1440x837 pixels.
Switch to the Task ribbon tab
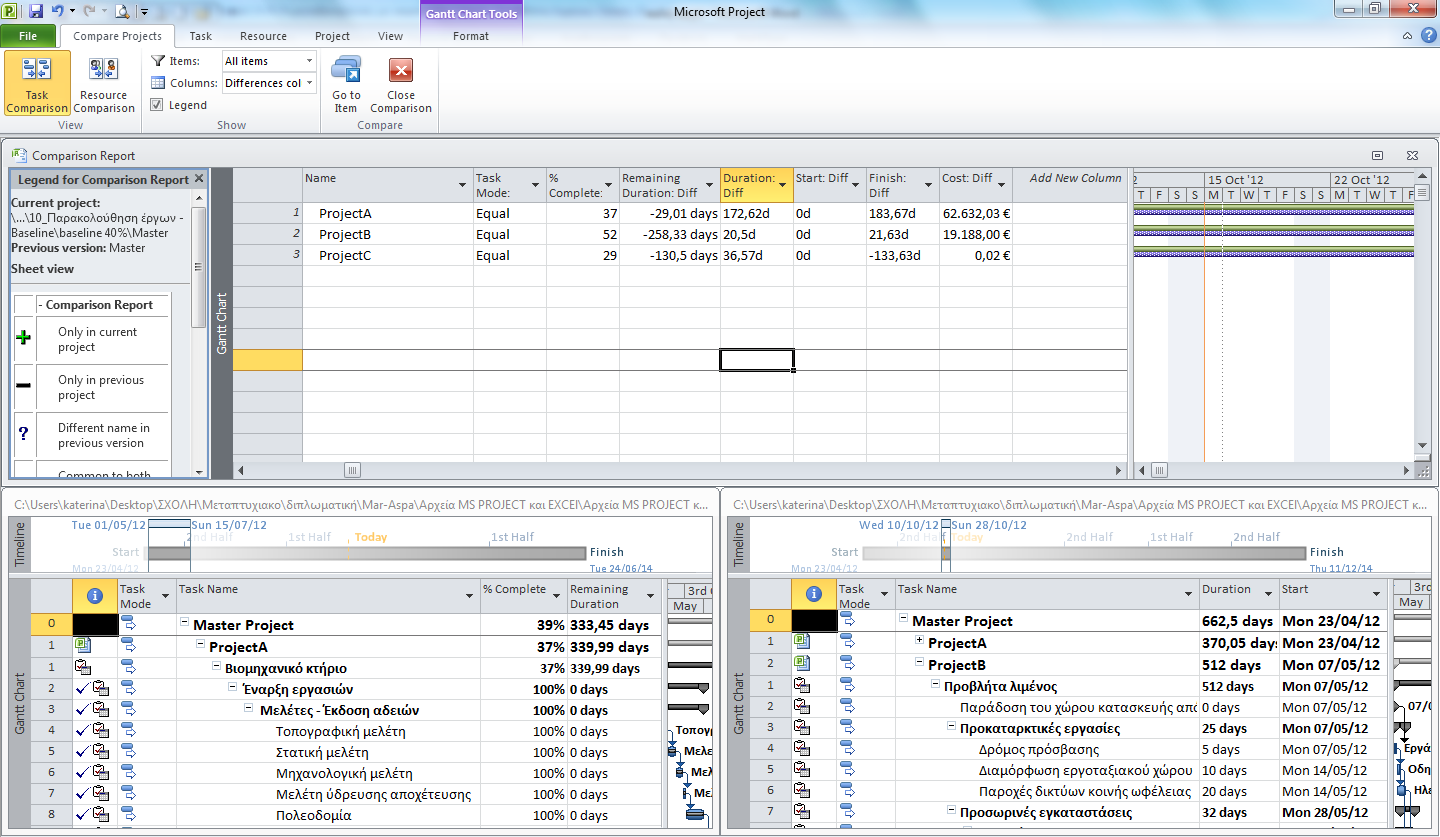click(200, 36)
